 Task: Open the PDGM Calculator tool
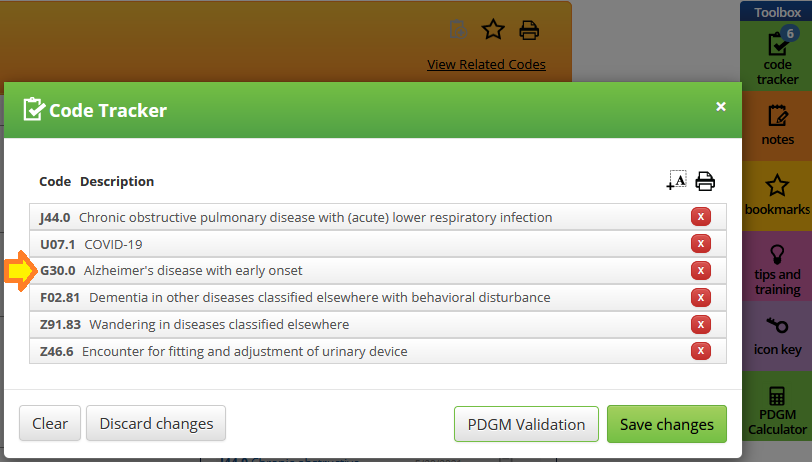(777, 407)
